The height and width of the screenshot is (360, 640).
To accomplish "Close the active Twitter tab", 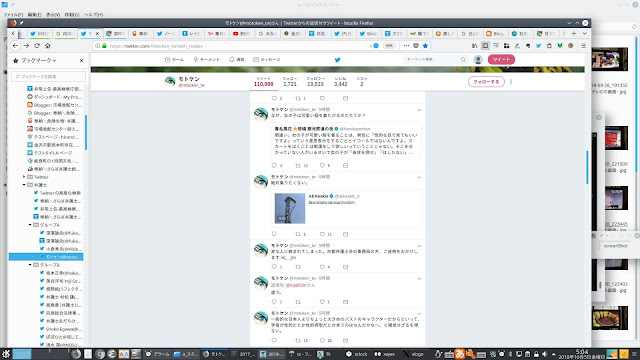I will click(x=97, y=33).
